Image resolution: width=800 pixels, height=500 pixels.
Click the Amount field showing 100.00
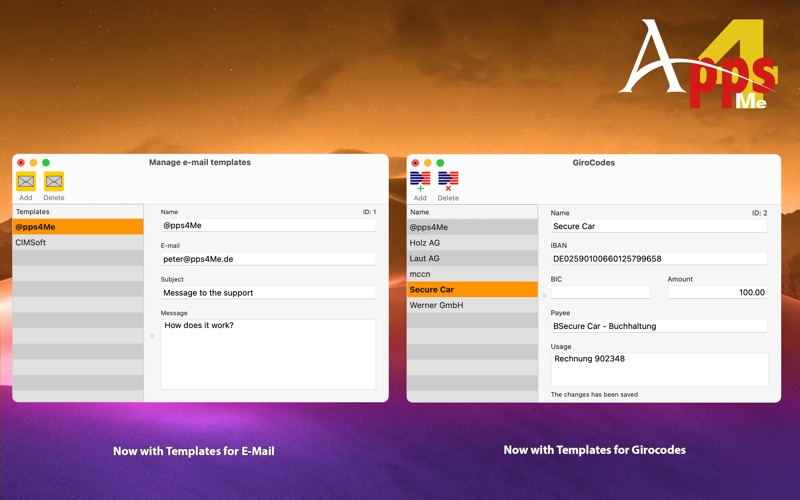[717, 292]
